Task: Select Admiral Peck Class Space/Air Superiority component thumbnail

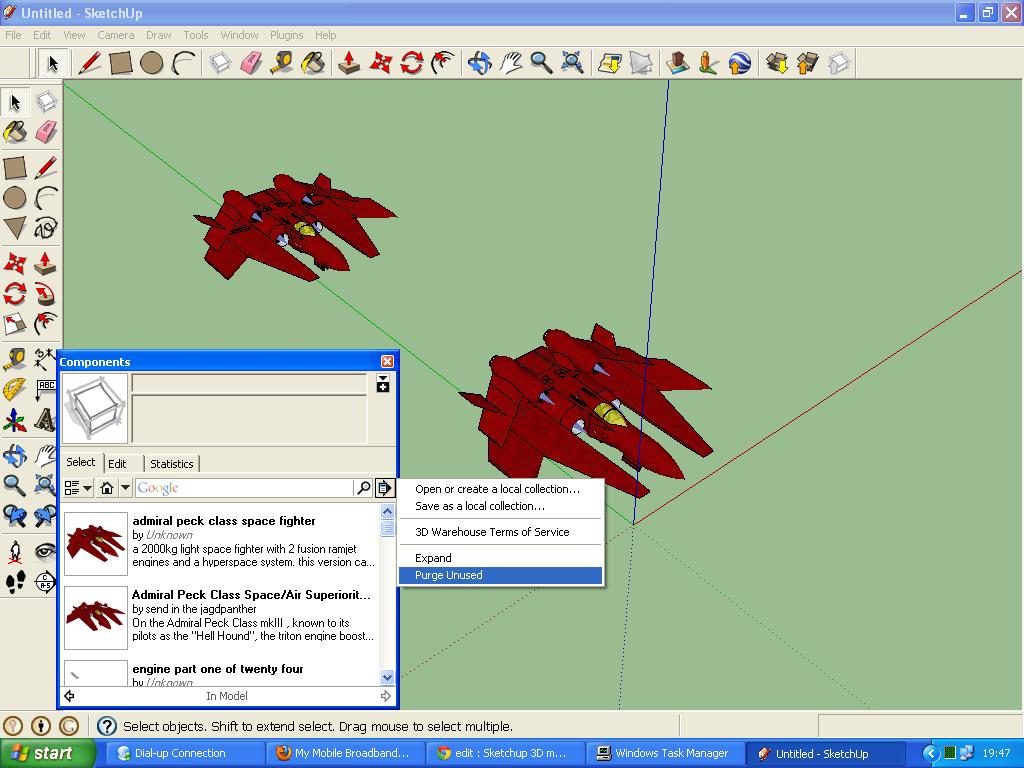Action: coord(95,617)
